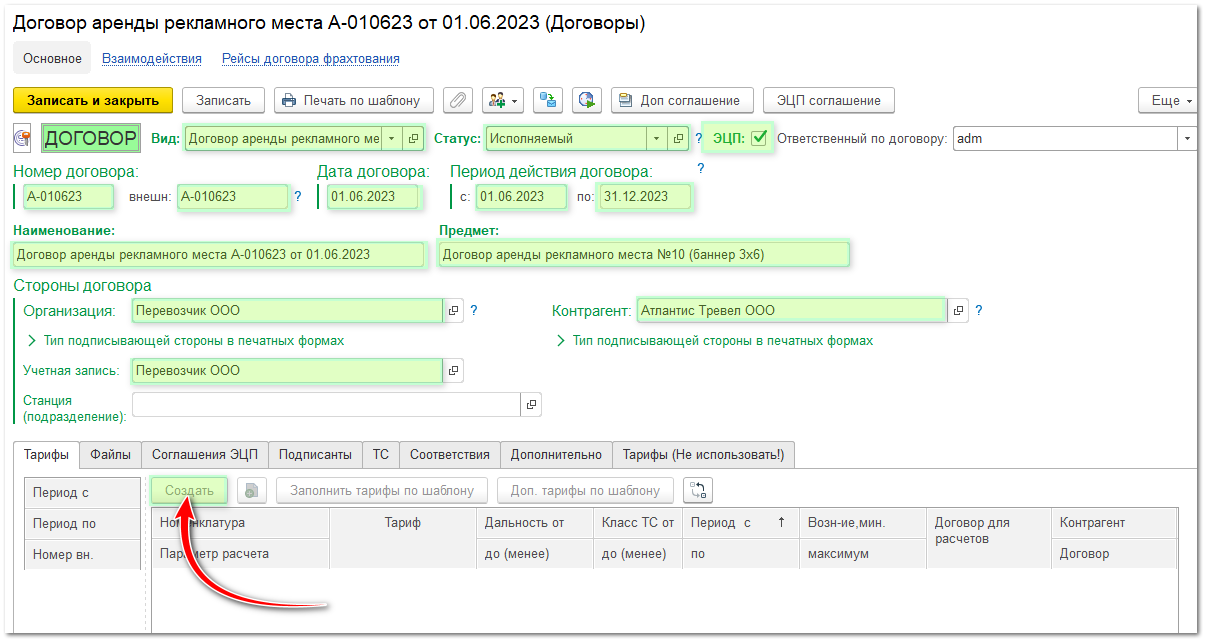Screen dimensions: 1206x642
Task: Click the contract icon left of ДОГОВОР
Action: click(x=24, y=138)
